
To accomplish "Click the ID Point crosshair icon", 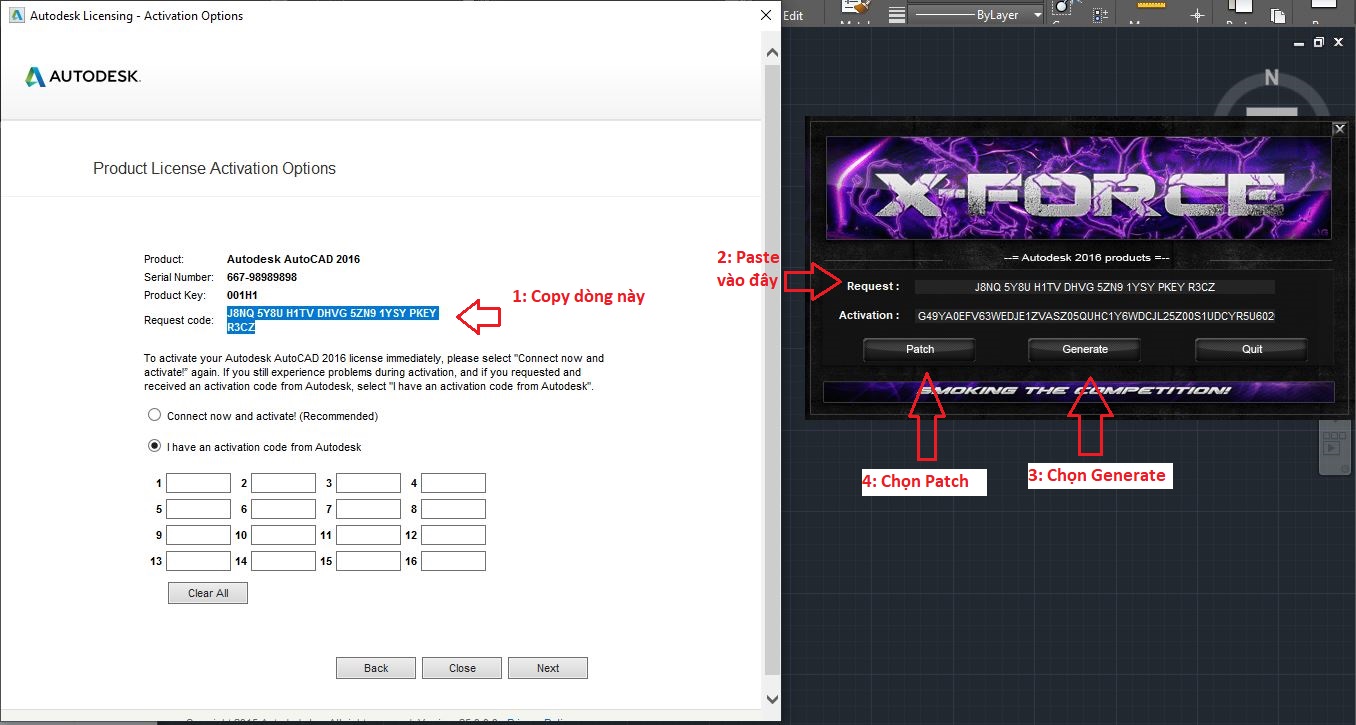I will click(x=1197, y=15).
